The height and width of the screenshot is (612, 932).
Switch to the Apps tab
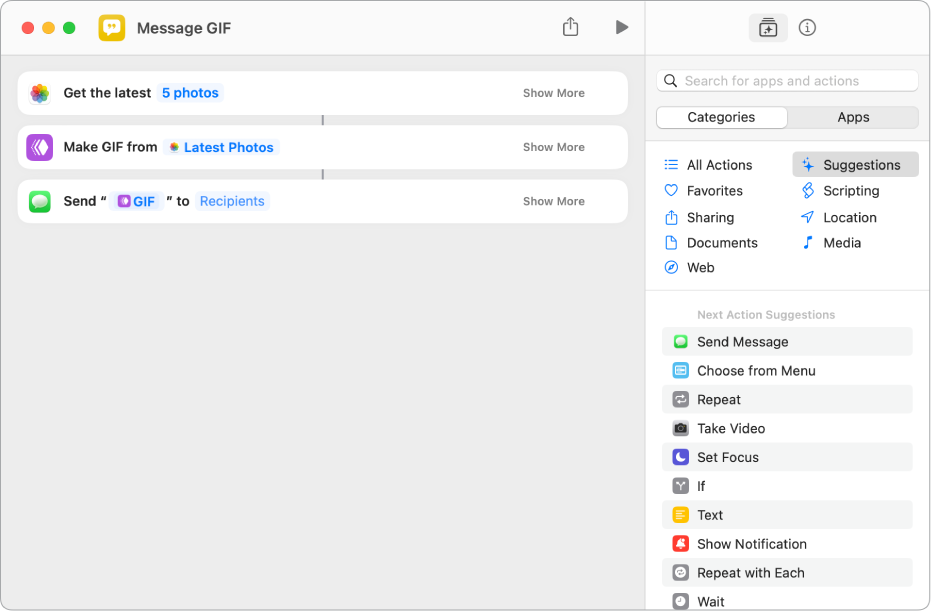pos(853,117)
